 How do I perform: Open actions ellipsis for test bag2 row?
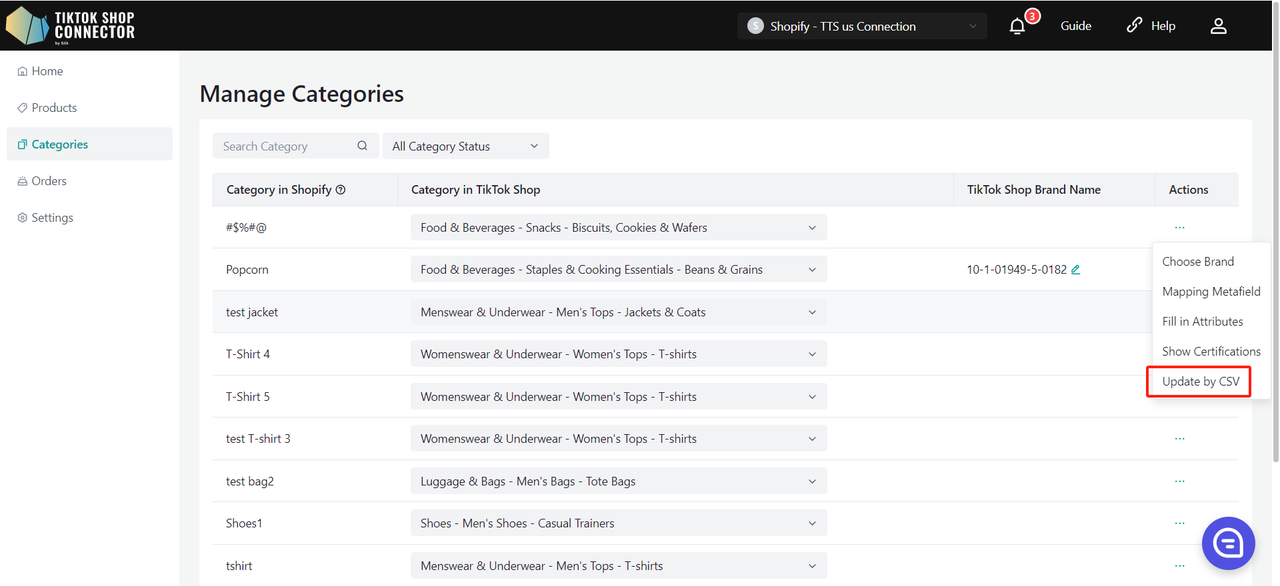[1180, 481]
